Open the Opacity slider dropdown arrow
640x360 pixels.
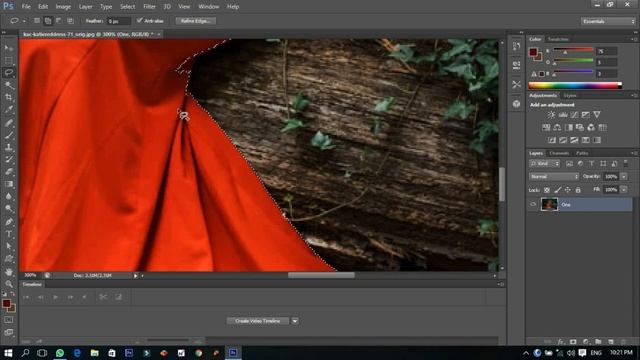624,177
